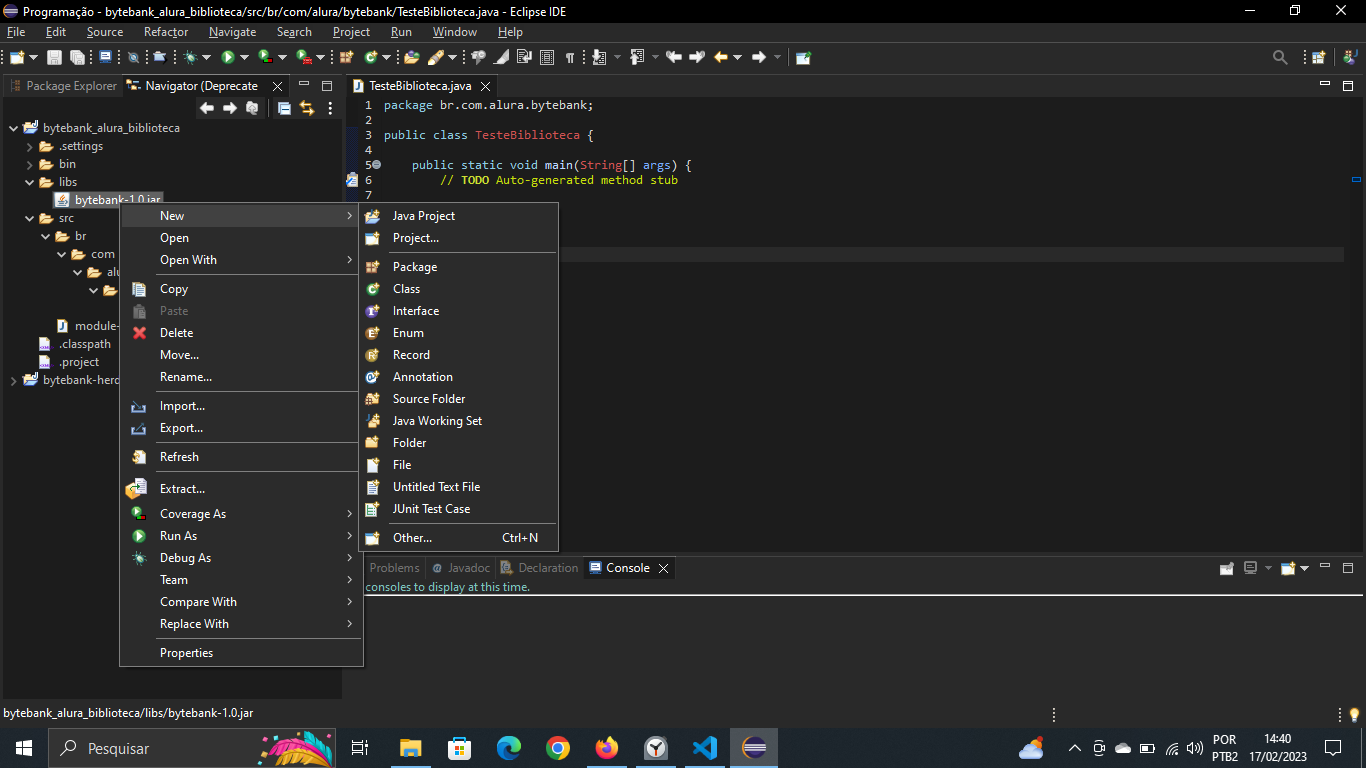The image size is (1366, 768).
Task: Click the tip lightbulb icon in status bar
Action: point(1355,714)
